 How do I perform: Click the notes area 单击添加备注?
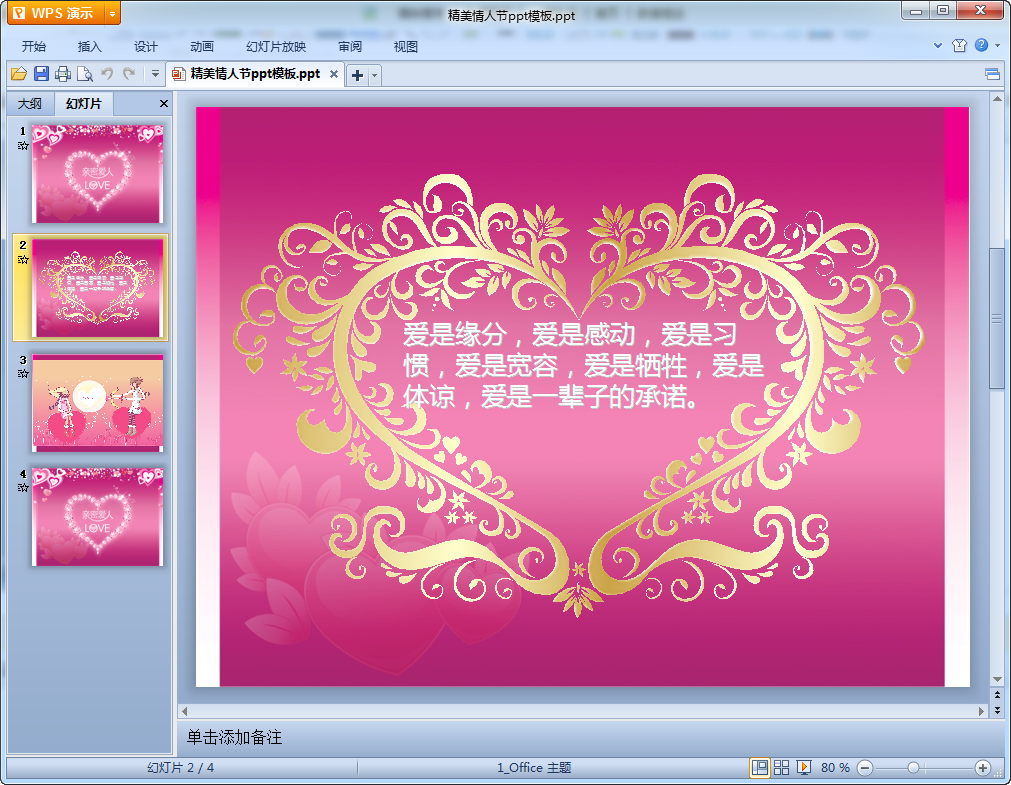[x=234, y=737]
